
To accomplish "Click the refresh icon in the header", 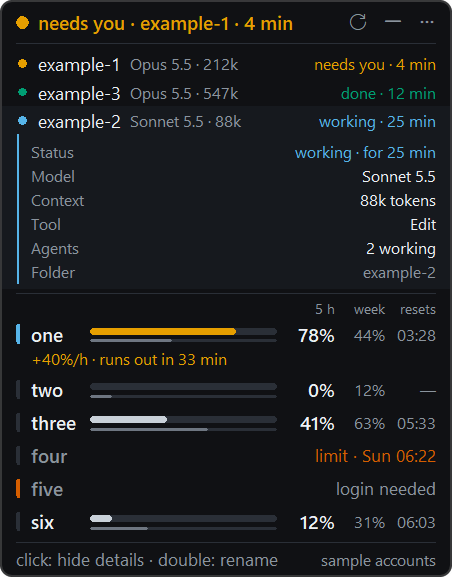I will point(358,22).
